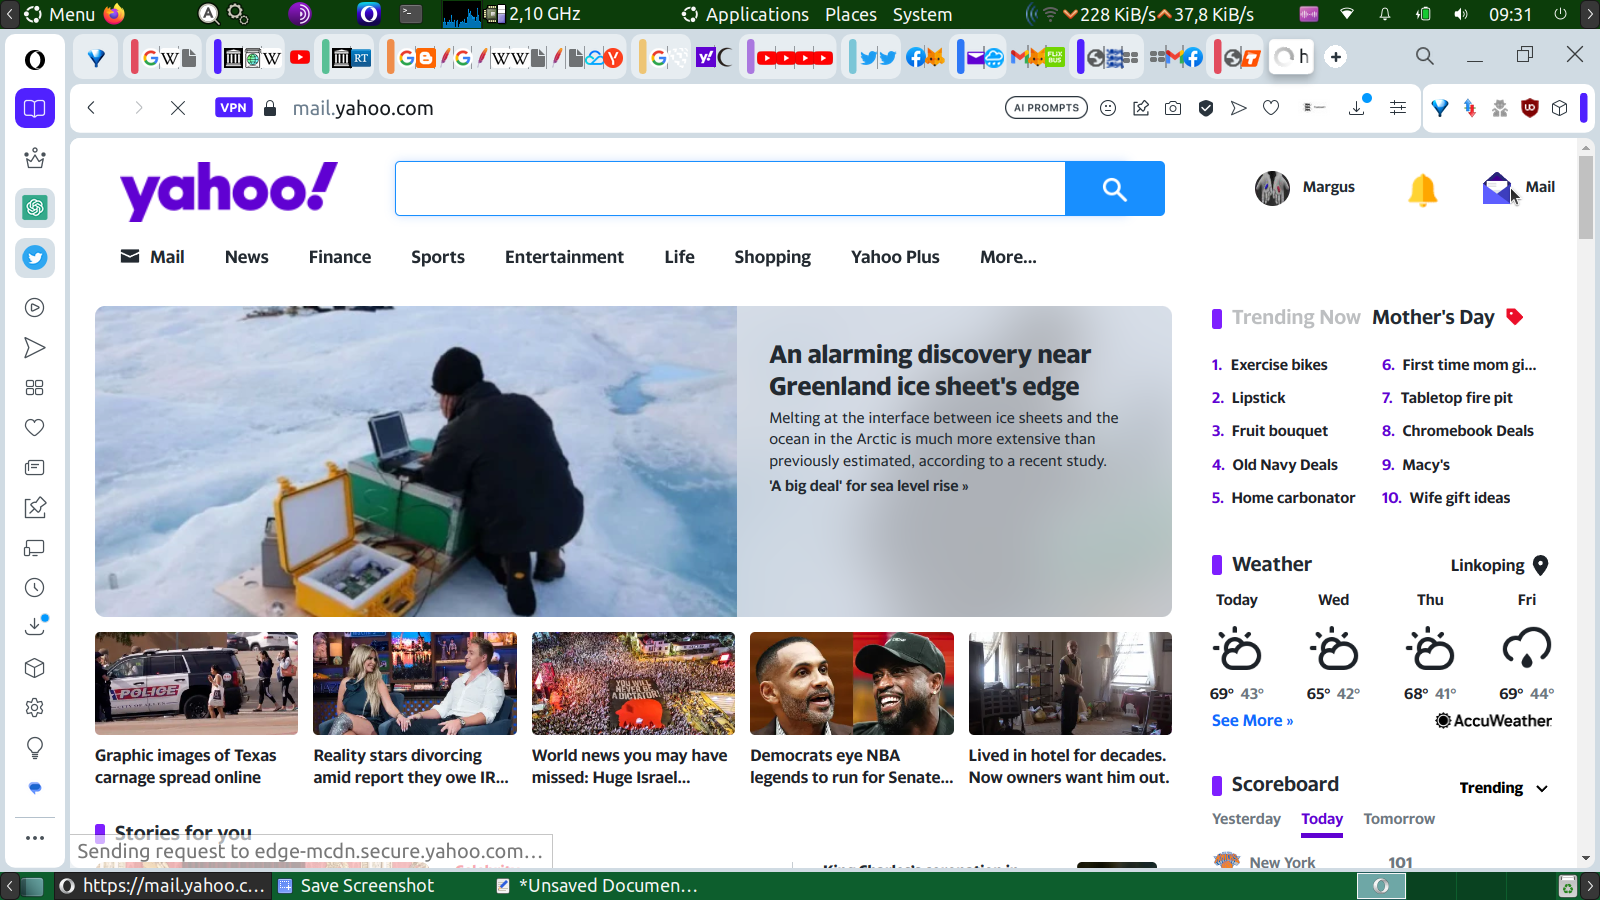Select the Finance navigation item
This screenshot has width=1600, height=900.
point(339,257)
